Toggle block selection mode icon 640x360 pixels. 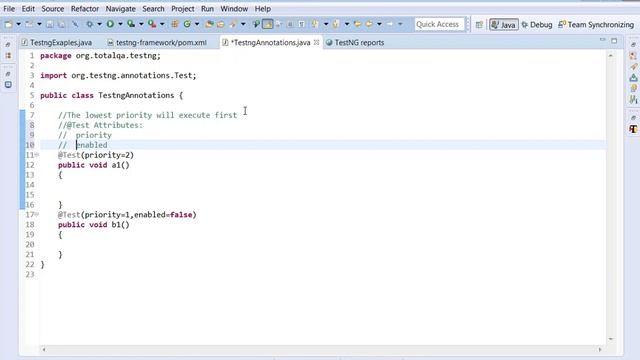click(290, 24)
